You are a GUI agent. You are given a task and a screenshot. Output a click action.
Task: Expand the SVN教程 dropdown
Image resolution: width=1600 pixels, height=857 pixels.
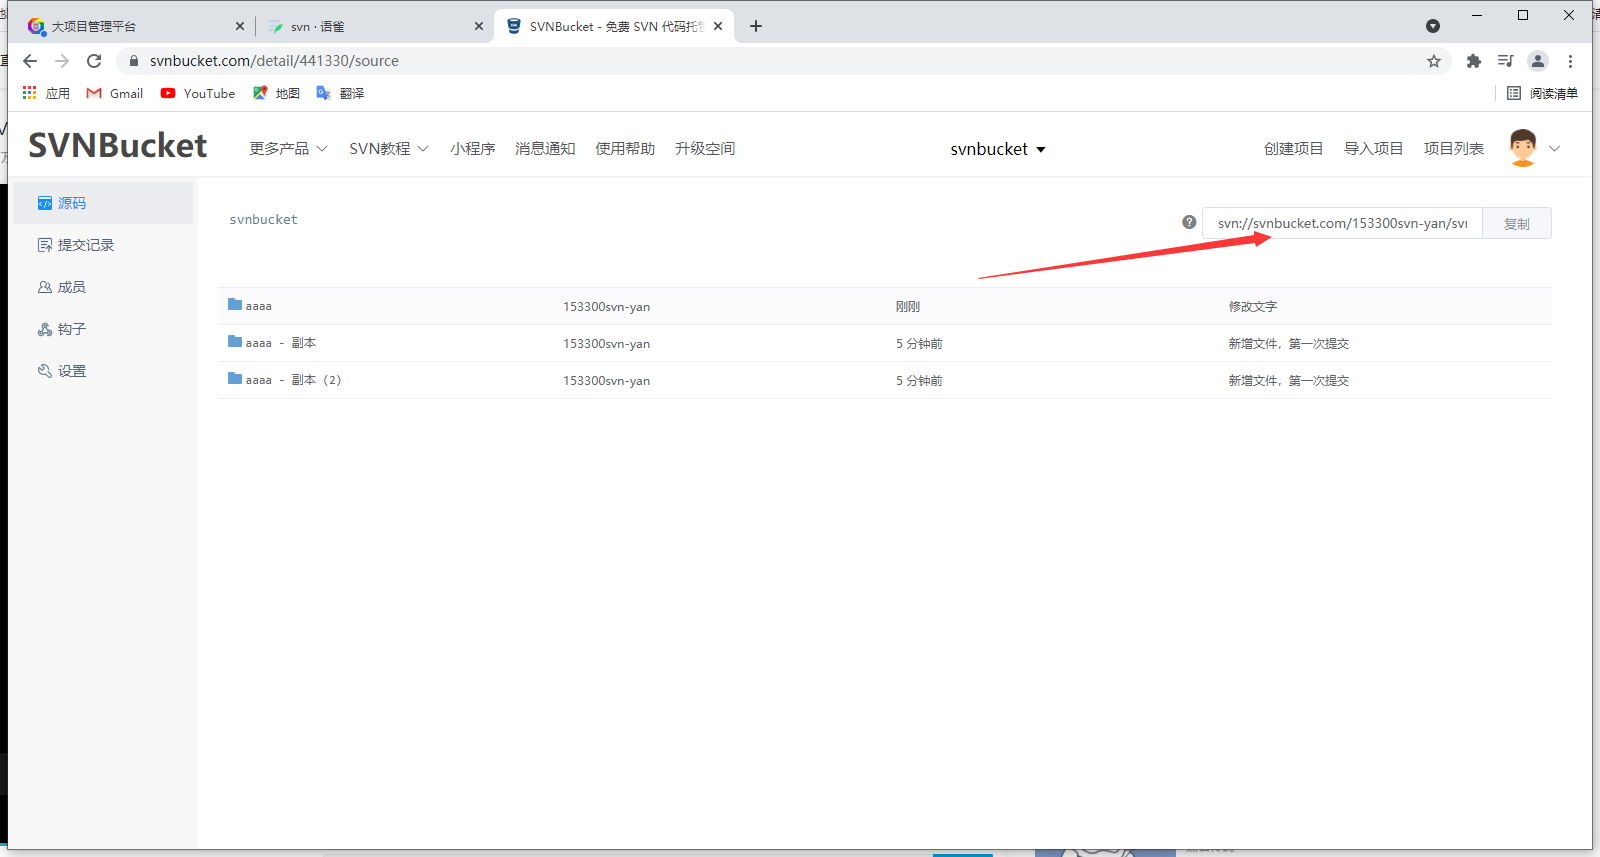(x=389, y=148)
